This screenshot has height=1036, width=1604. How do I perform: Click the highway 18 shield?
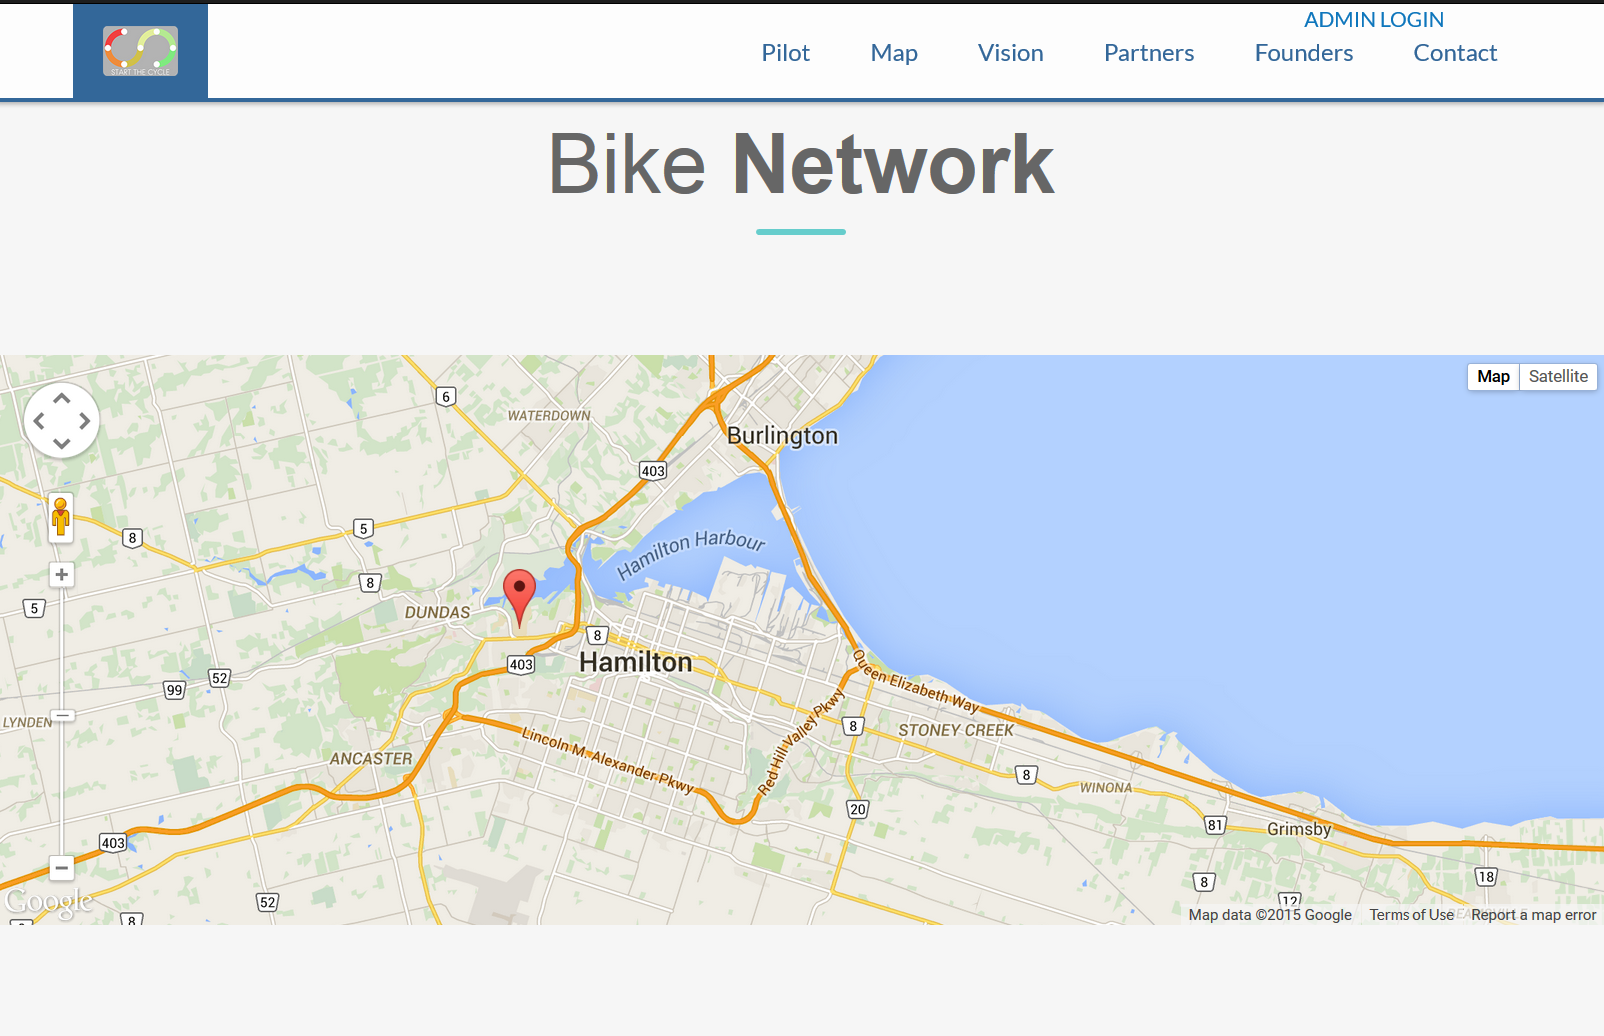pyautogui.click(x=1487, y=877)
